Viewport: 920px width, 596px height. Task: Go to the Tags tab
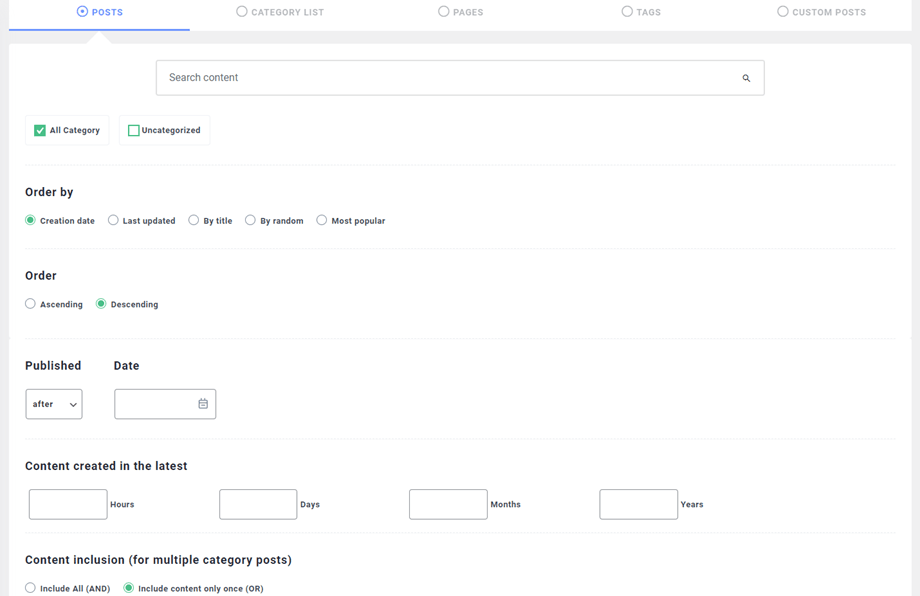[x=641, y=12]
